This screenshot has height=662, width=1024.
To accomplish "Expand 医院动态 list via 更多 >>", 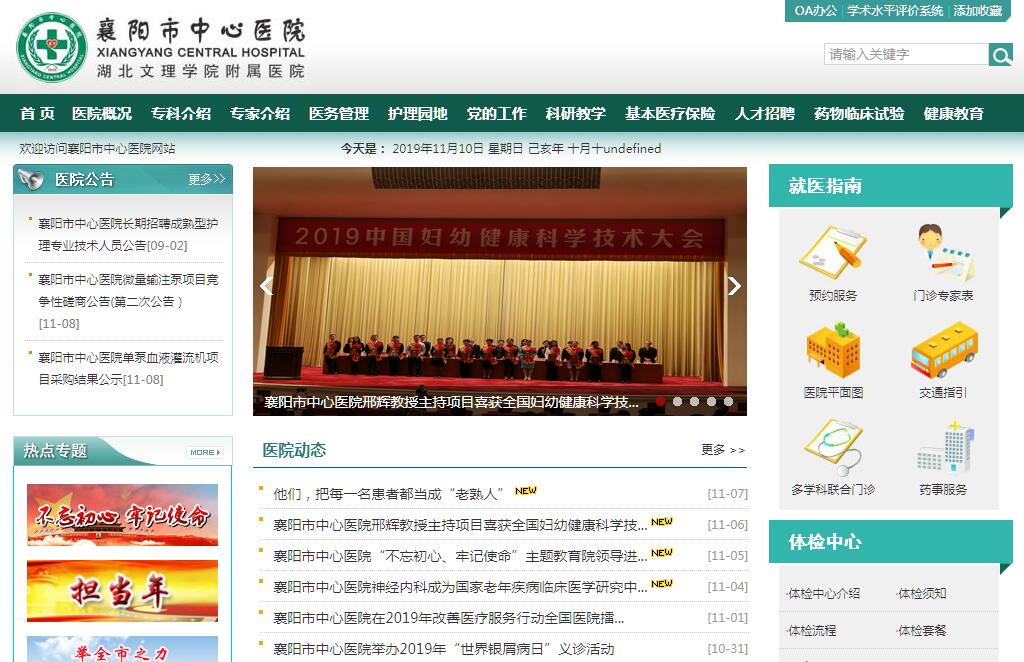I will coord(722,450).
